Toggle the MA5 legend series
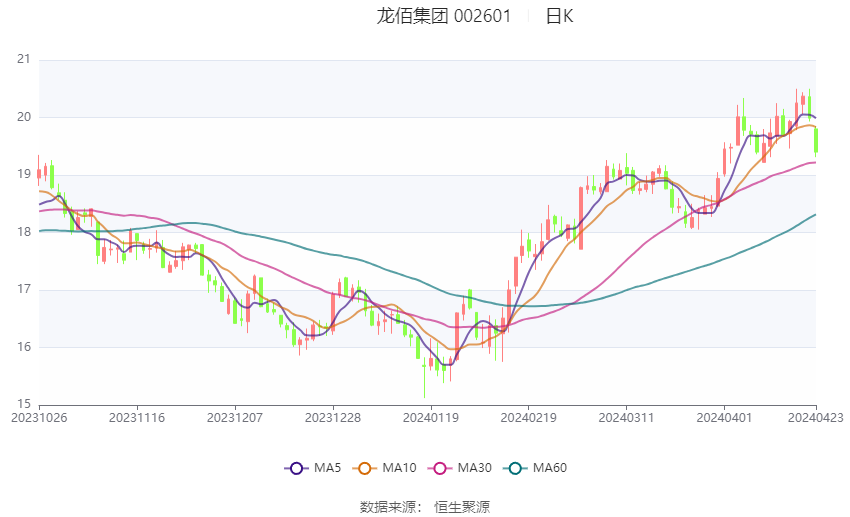This screenshot has height=517, width=850. tap(313, 468)
